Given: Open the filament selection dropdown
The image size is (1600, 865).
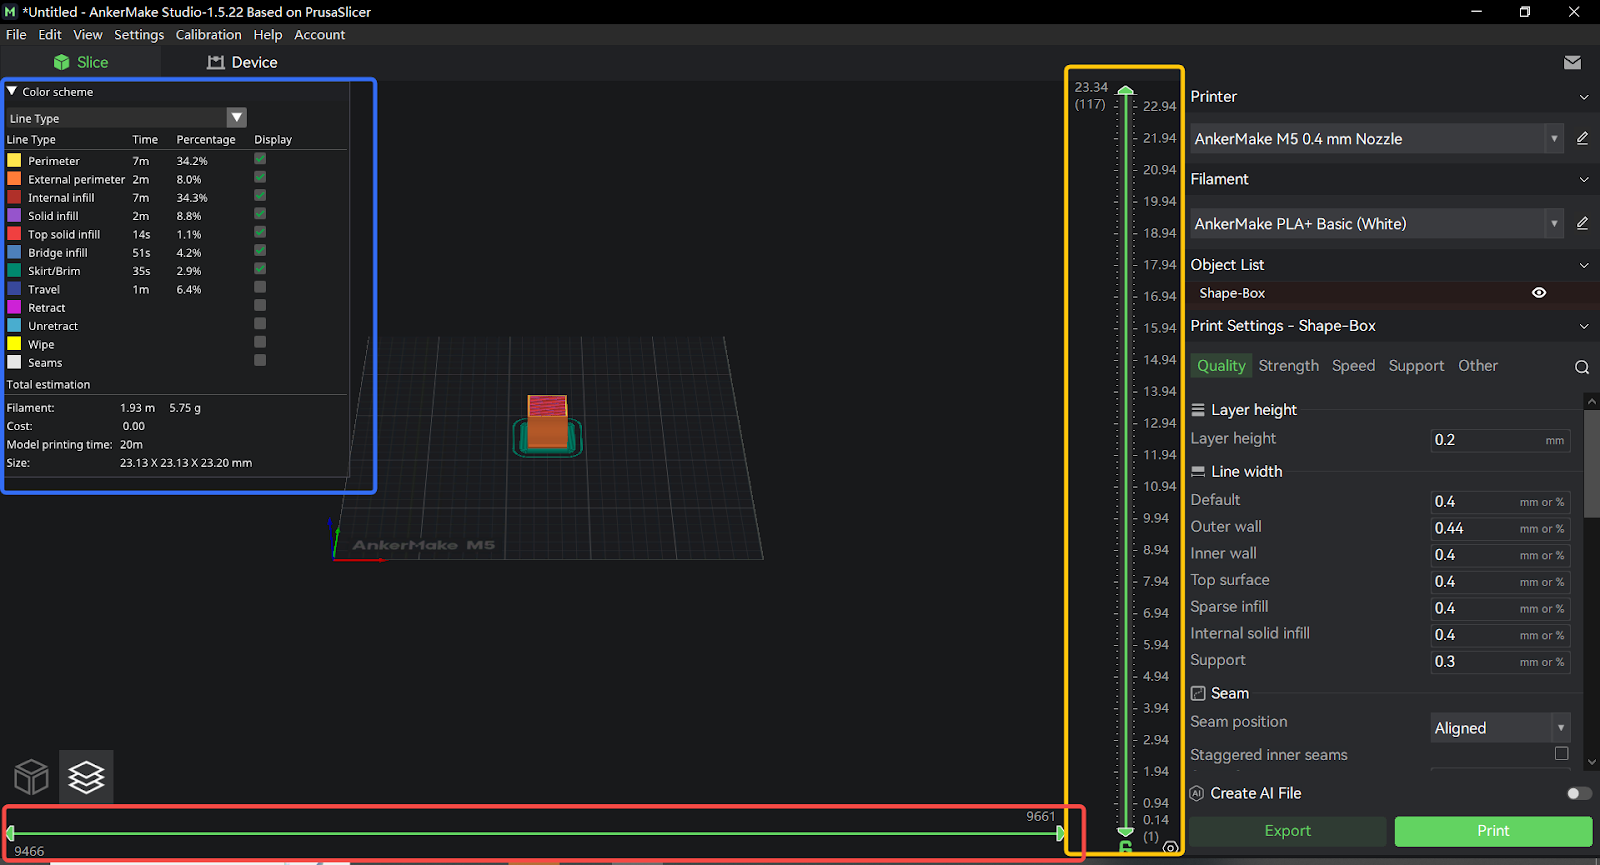Looking at the screenshot, I should tap(1554, 224).
